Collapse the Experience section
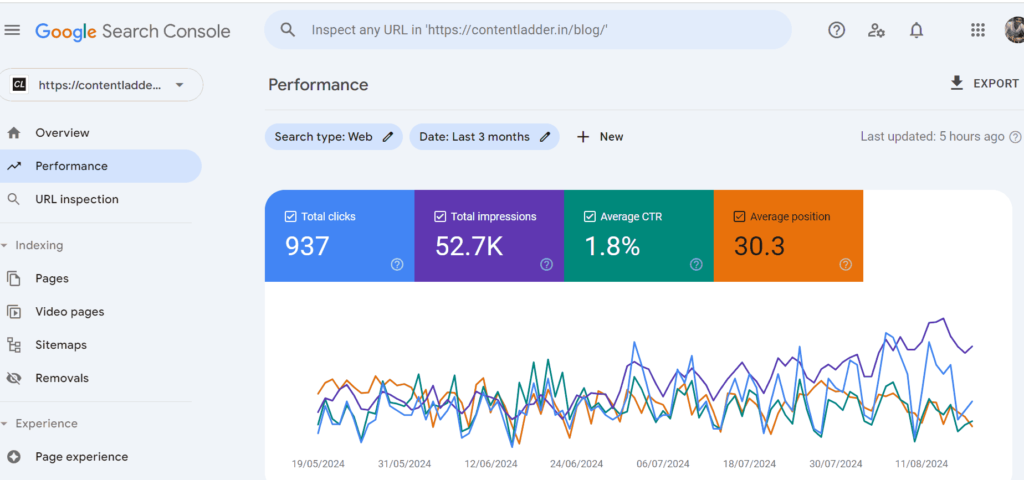Image resolution: width=1024 pixels, height=480 pixels. coord(39,423)
